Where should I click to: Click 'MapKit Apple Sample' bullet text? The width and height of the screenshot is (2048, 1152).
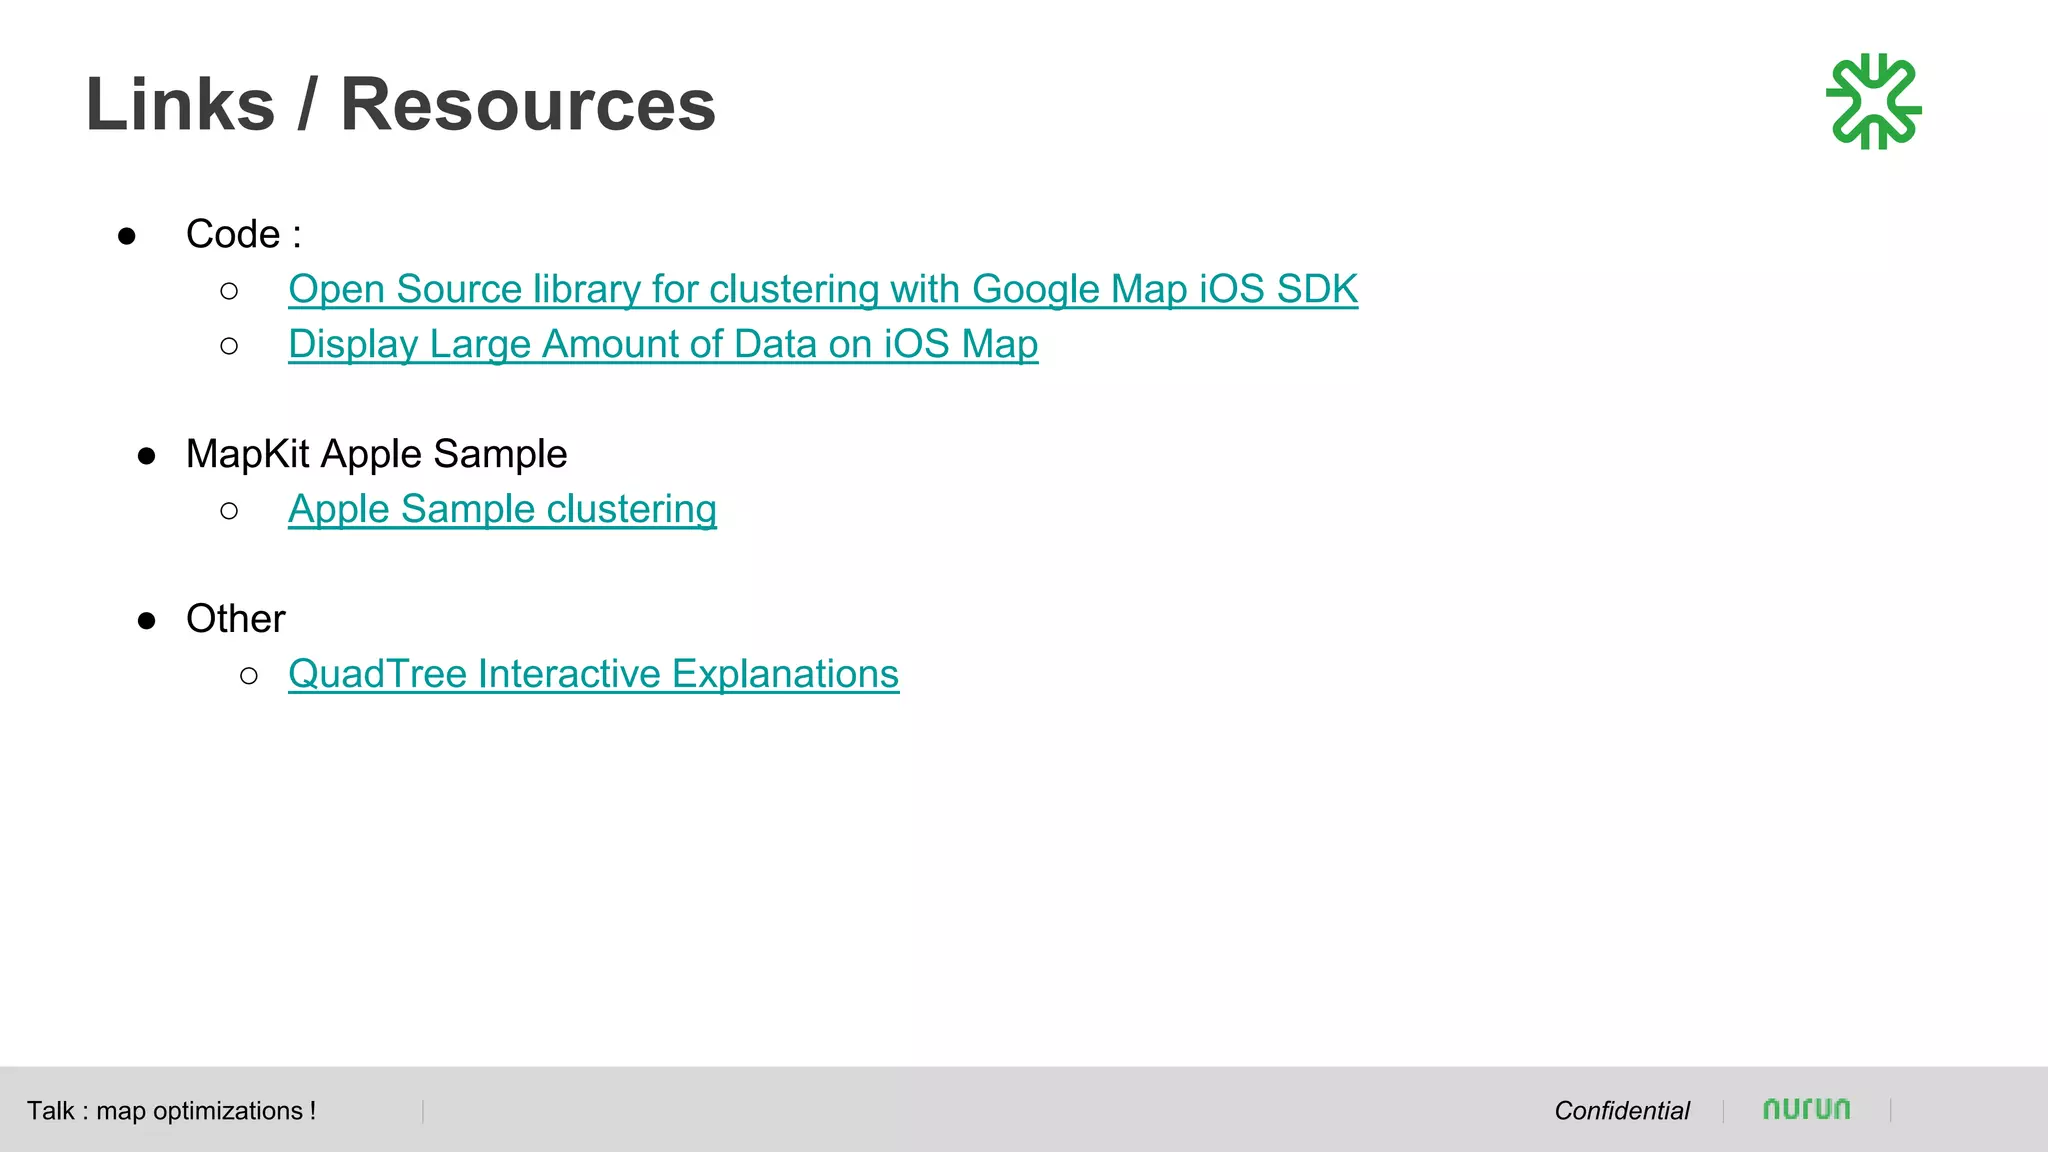(x=376, y=455)
